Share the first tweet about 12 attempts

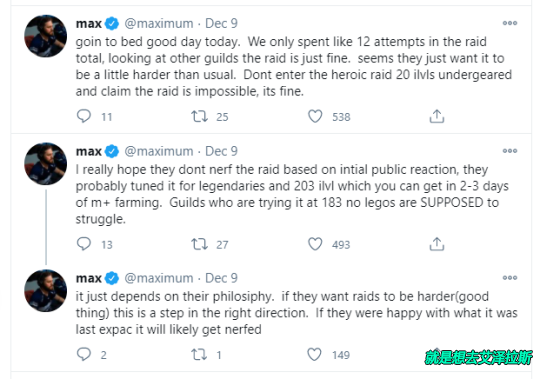click(x=437, y=116)
